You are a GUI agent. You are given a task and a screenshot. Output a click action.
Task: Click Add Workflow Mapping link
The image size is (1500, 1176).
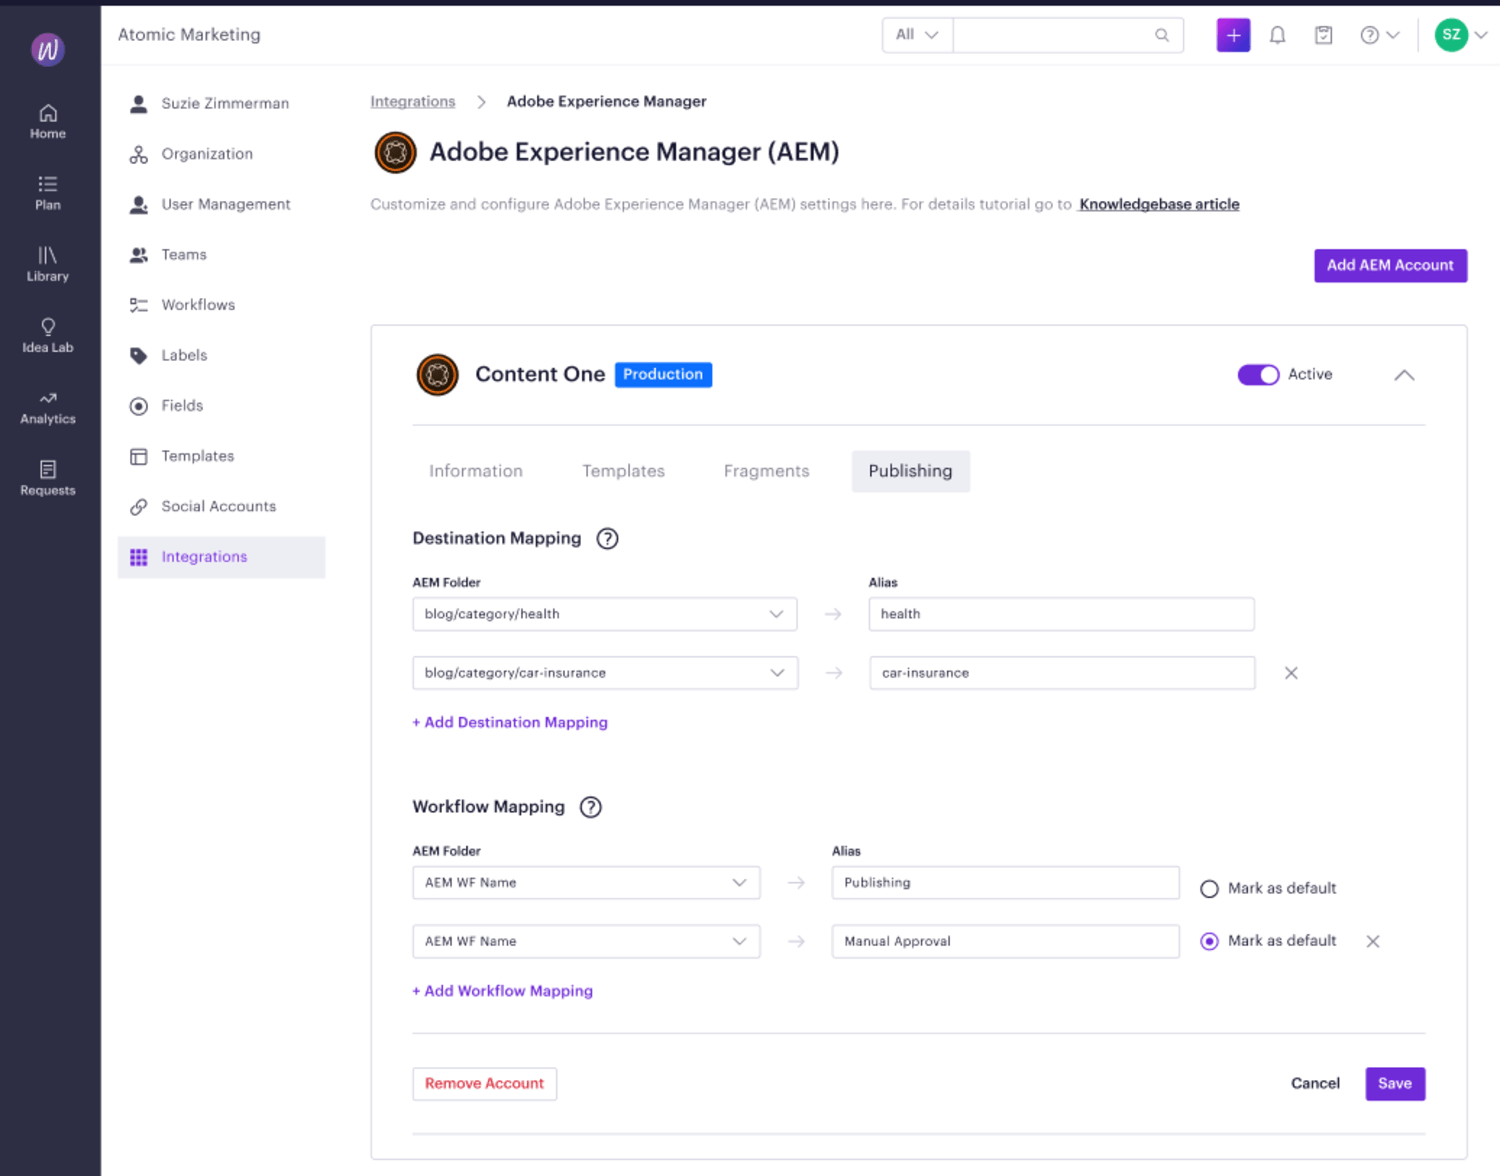[x=503, y=991]
